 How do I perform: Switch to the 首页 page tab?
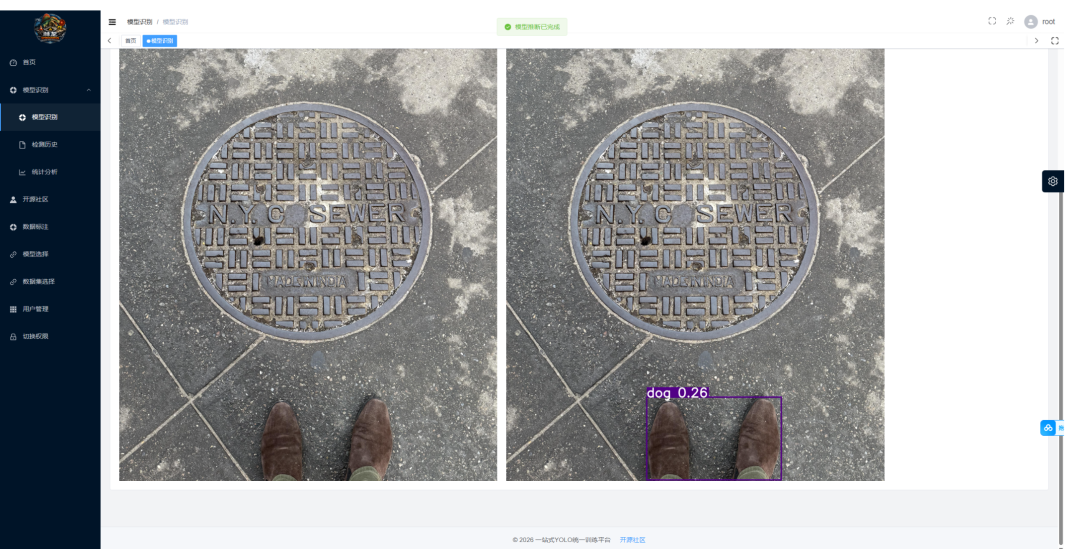[130, 41]
